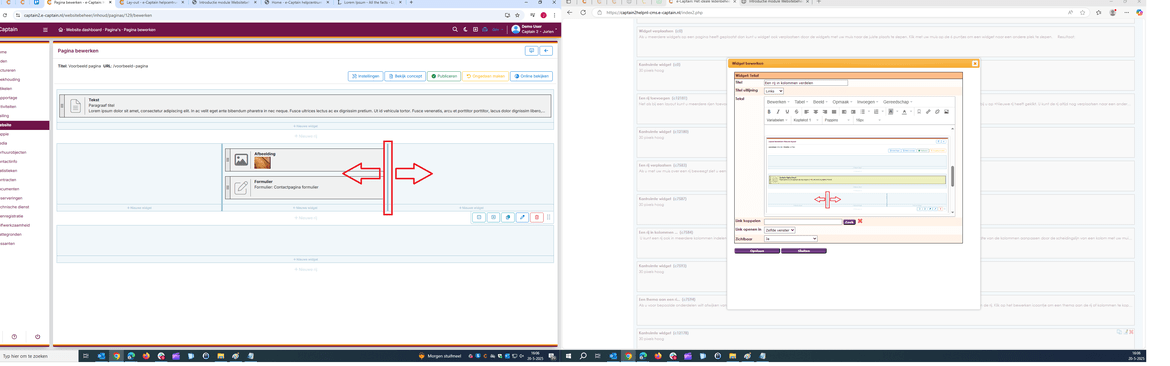Toggle dark mode with the moon icon

(x=465, y=29)
